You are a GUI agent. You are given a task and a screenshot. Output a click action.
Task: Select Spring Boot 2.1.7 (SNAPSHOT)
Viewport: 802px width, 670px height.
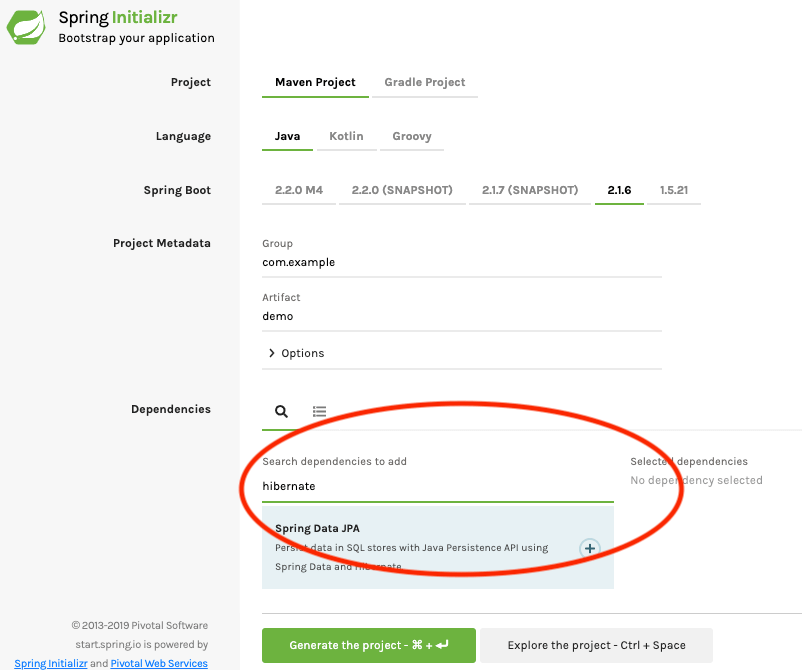pos(530,190)
